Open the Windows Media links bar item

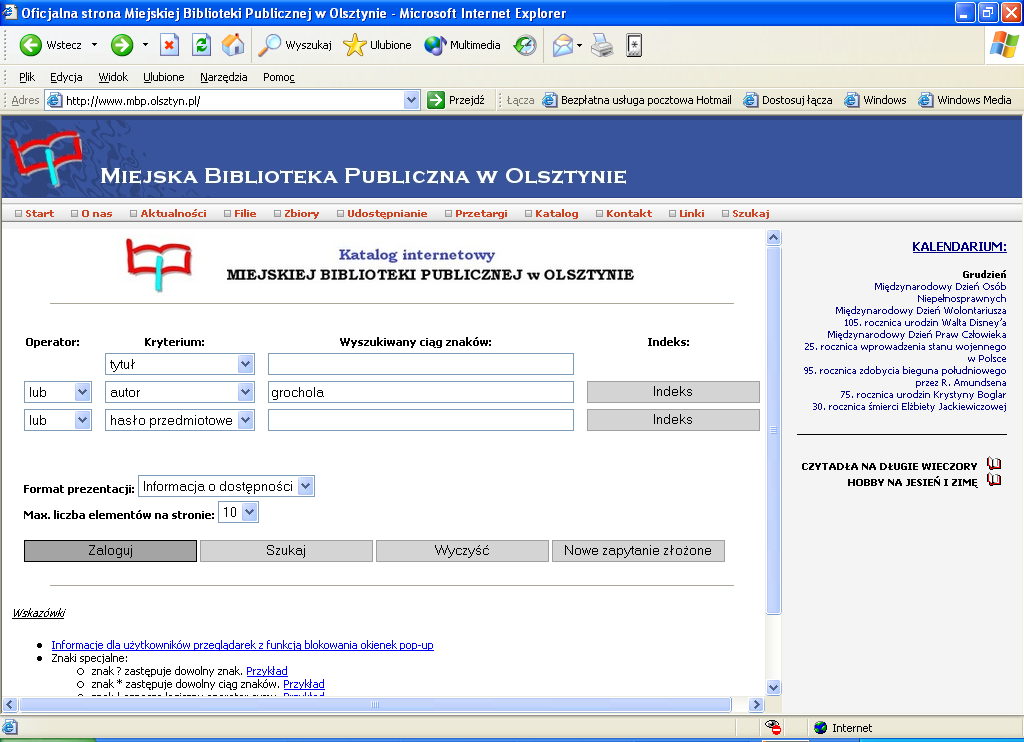(965, 100)
